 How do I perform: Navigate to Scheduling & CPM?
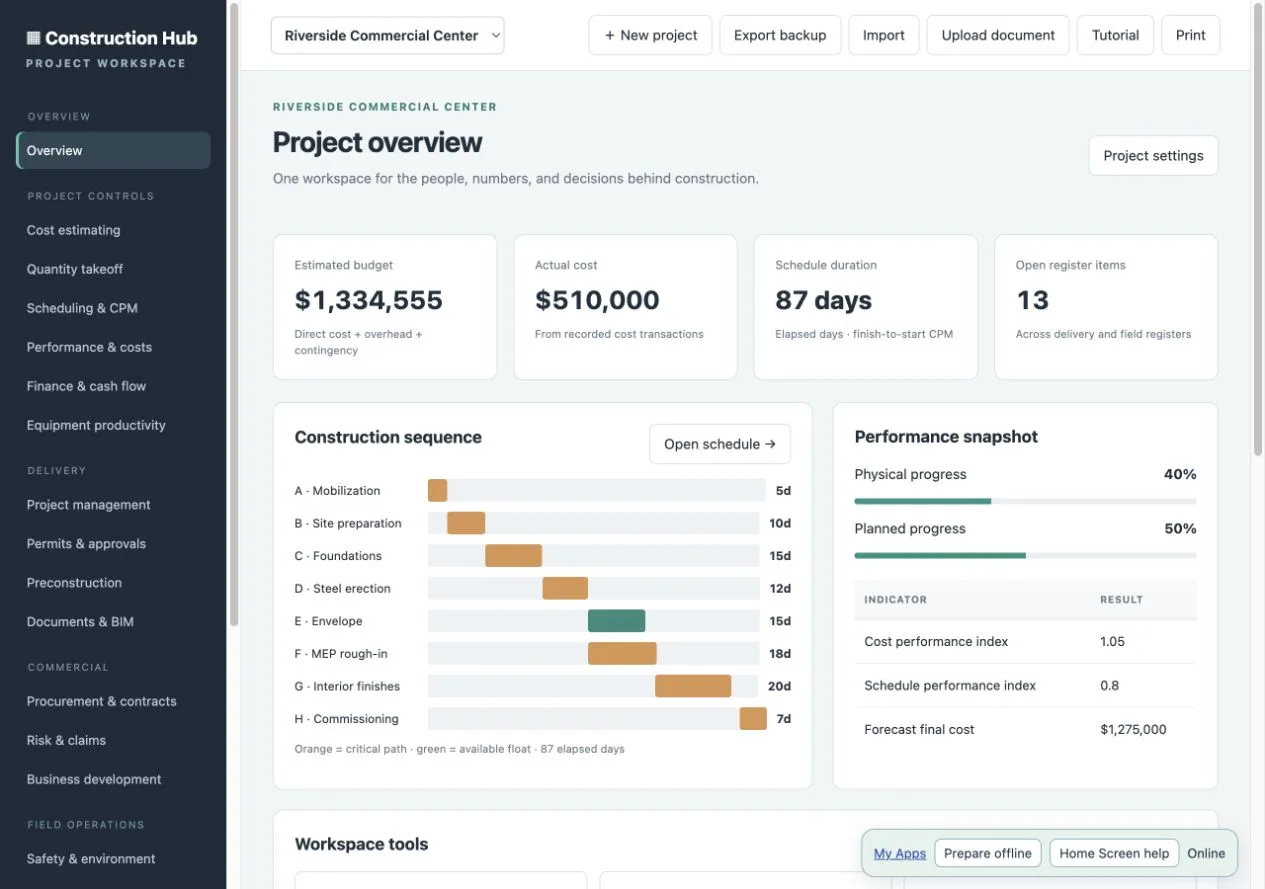[114, 308]
